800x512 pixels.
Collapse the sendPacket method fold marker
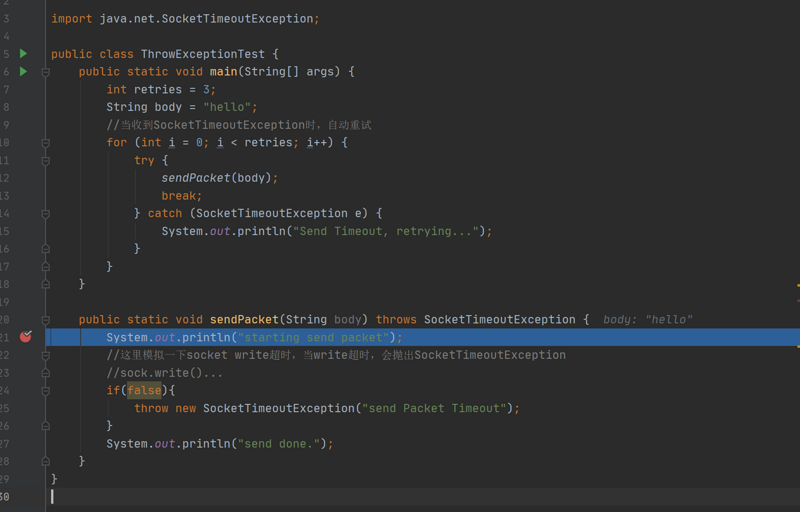[45, 320]
